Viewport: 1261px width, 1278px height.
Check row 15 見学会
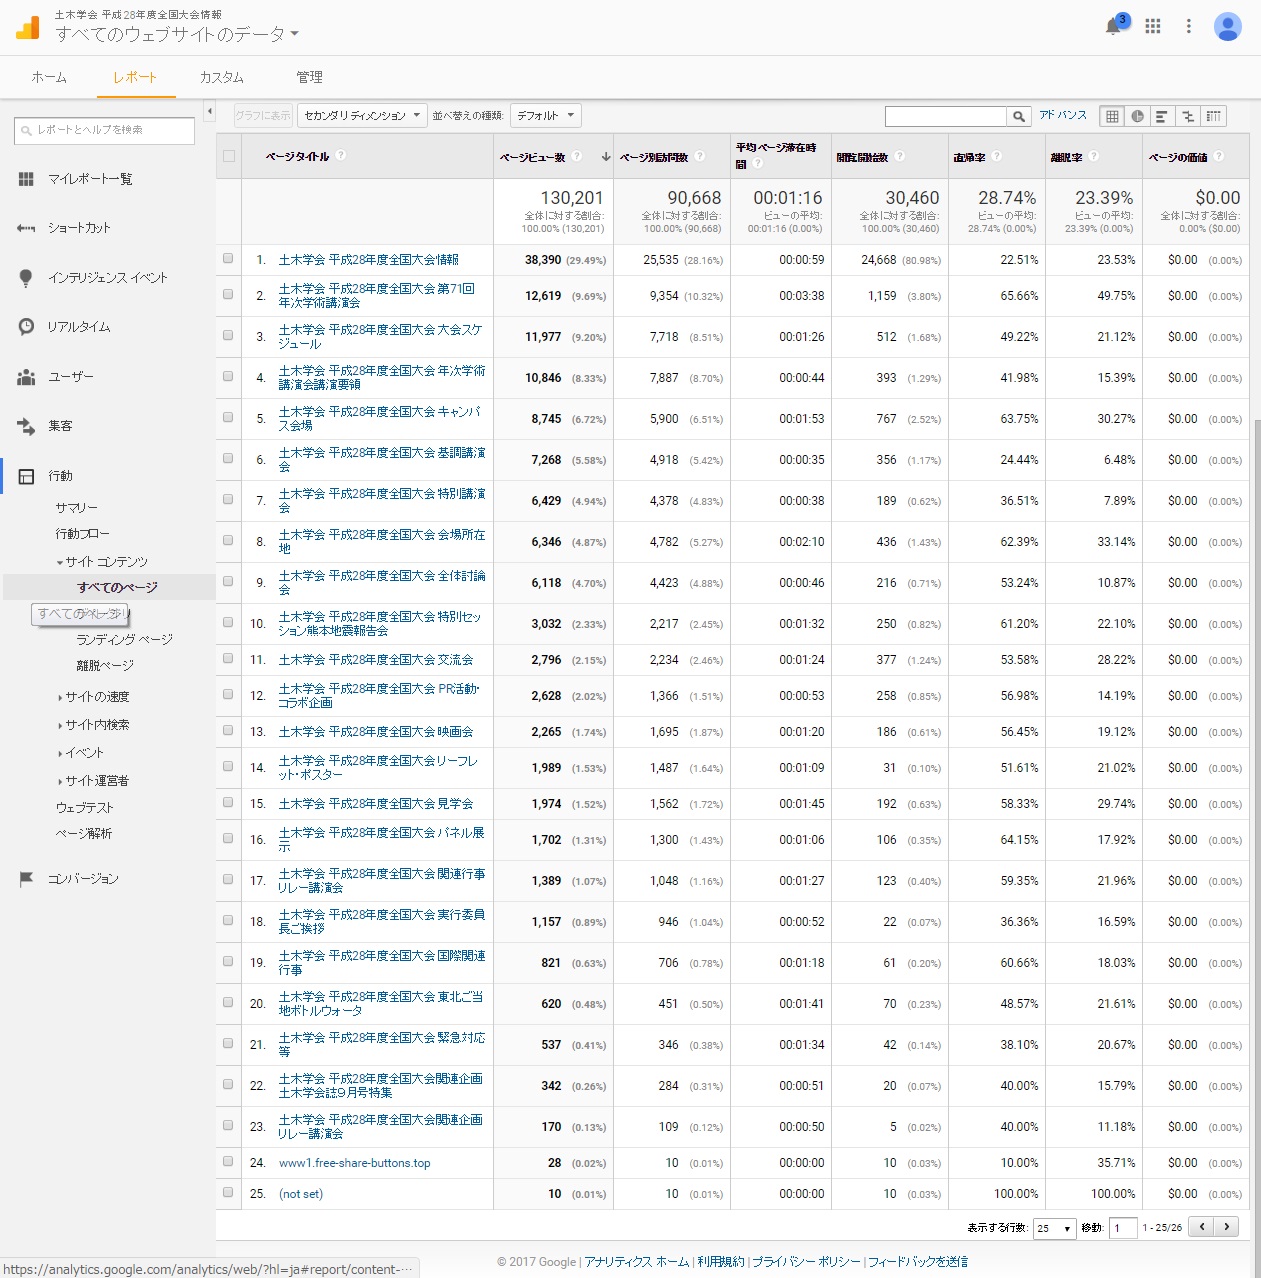(228, 802)
